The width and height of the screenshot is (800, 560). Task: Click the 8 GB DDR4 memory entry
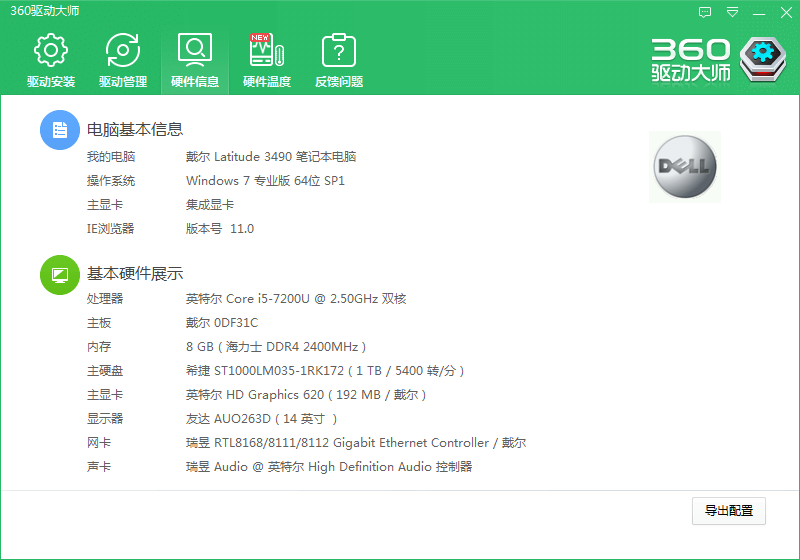[276, 347]
